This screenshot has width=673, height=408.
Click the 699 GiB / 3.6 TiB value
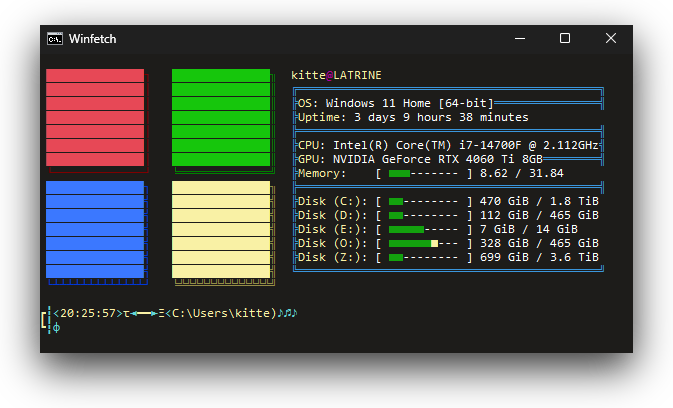[x=539, y=257]
